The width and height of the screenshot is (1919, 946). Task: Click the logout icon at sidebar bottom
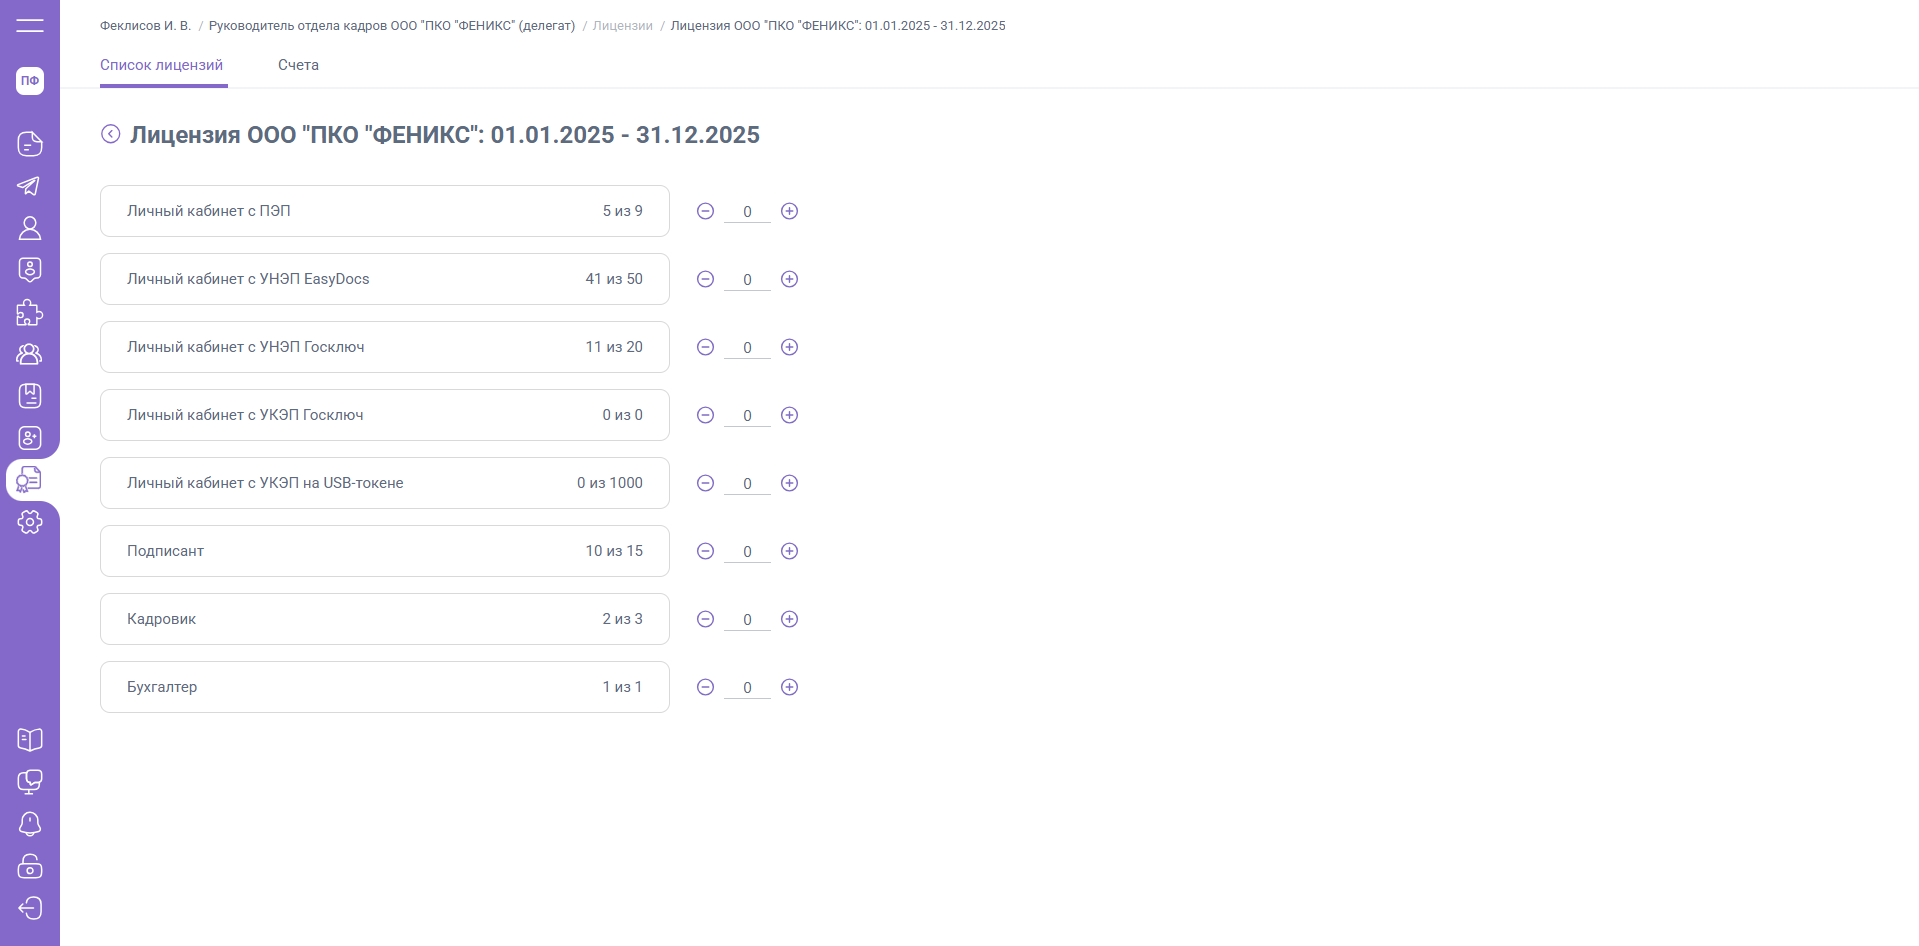(30, 908)
